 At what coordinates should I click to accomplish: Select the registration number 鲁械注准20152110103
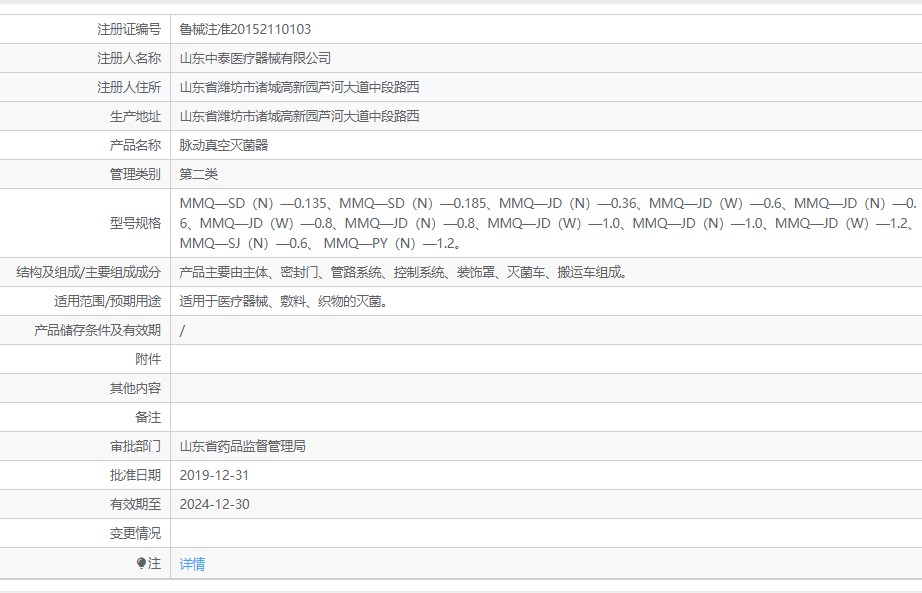pyautogui.click(x=245, y=29)
